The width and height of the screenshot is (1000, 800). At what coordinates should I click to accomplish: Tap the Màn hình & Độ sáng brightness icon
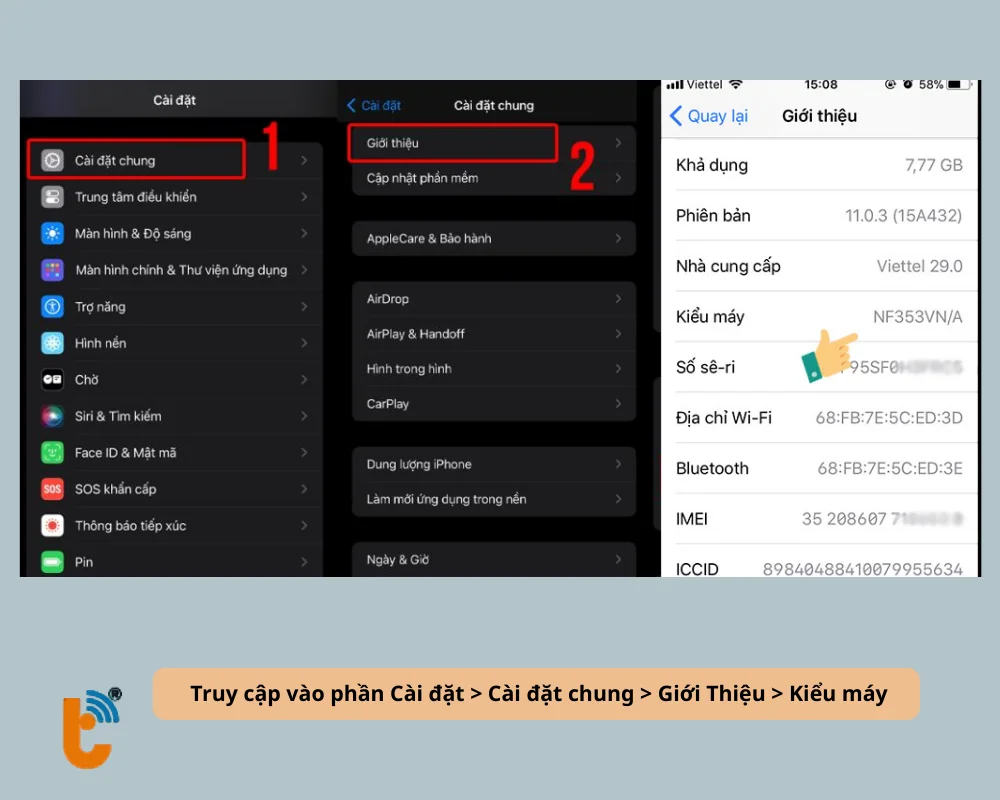pyautogui.click(x=53, y=233)
